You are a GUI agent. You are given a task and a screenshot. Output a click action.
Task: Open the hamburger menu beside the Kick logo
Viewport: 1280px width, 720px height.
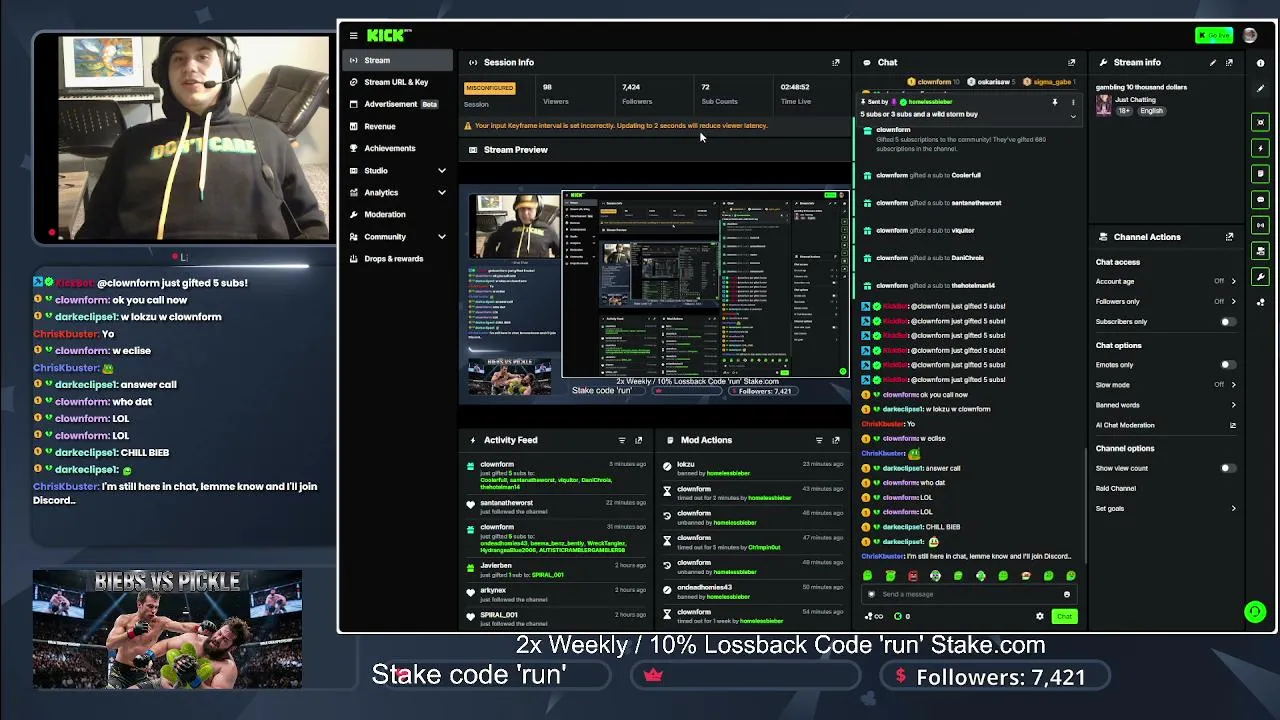click(353, 35)
